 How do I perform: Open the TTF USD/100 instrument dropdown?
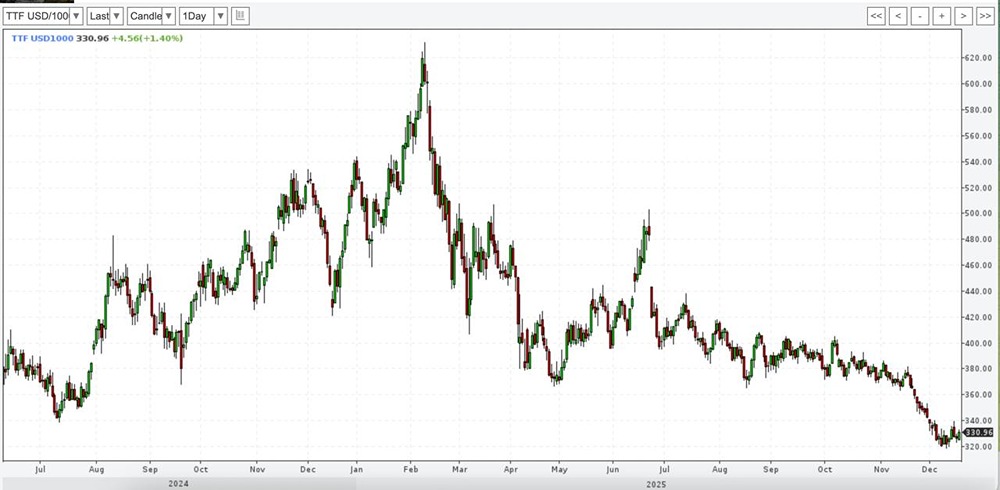pos(43,16)
